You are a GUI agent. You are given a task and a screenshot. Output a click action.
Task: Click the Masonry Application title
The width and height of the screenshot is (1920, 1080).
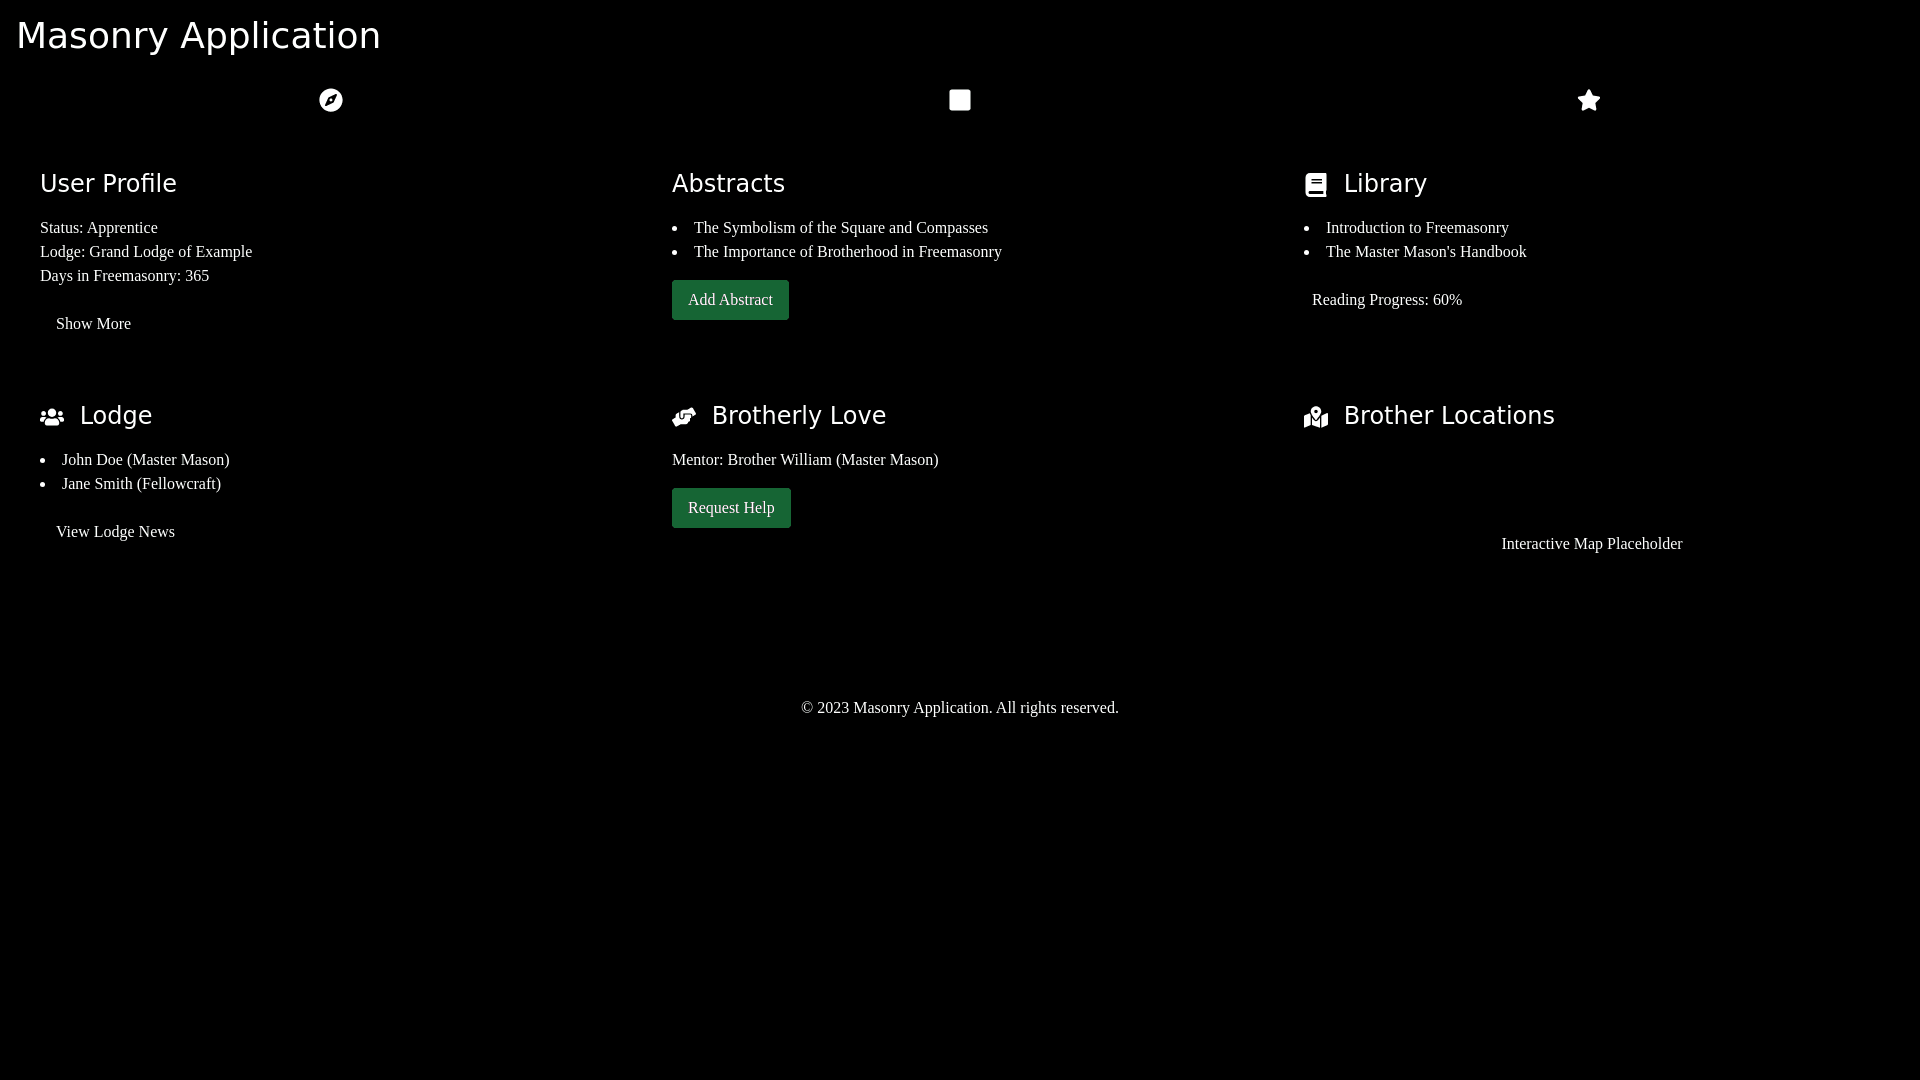coord(198,36)
